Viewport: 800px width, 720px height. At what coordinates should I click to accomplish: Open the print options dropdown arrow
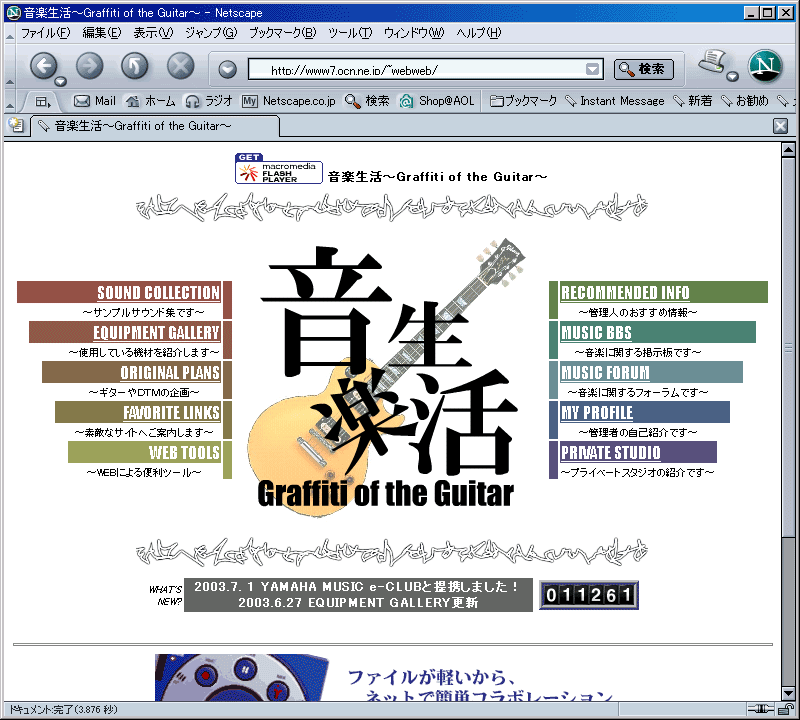[x=733, y=77]
